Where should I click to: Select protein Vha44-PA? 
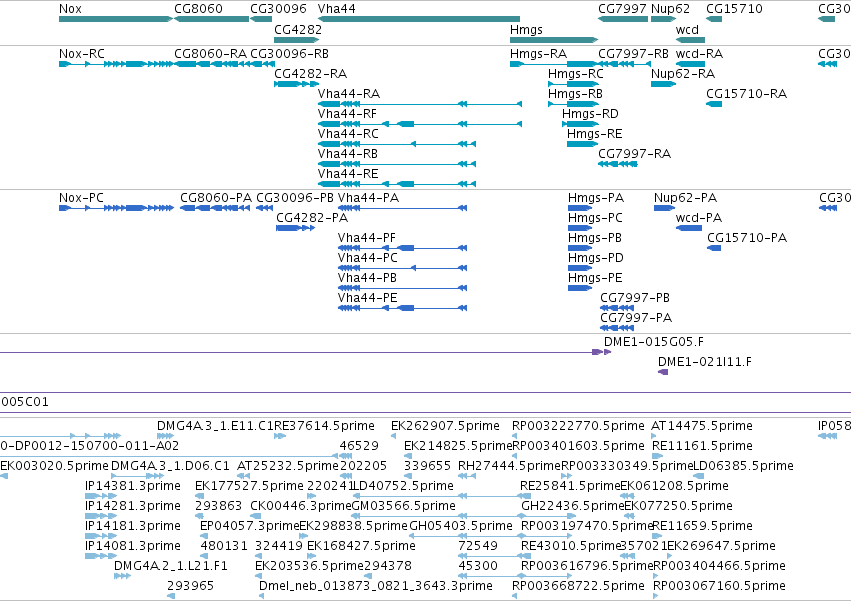[x=369, y=198]
